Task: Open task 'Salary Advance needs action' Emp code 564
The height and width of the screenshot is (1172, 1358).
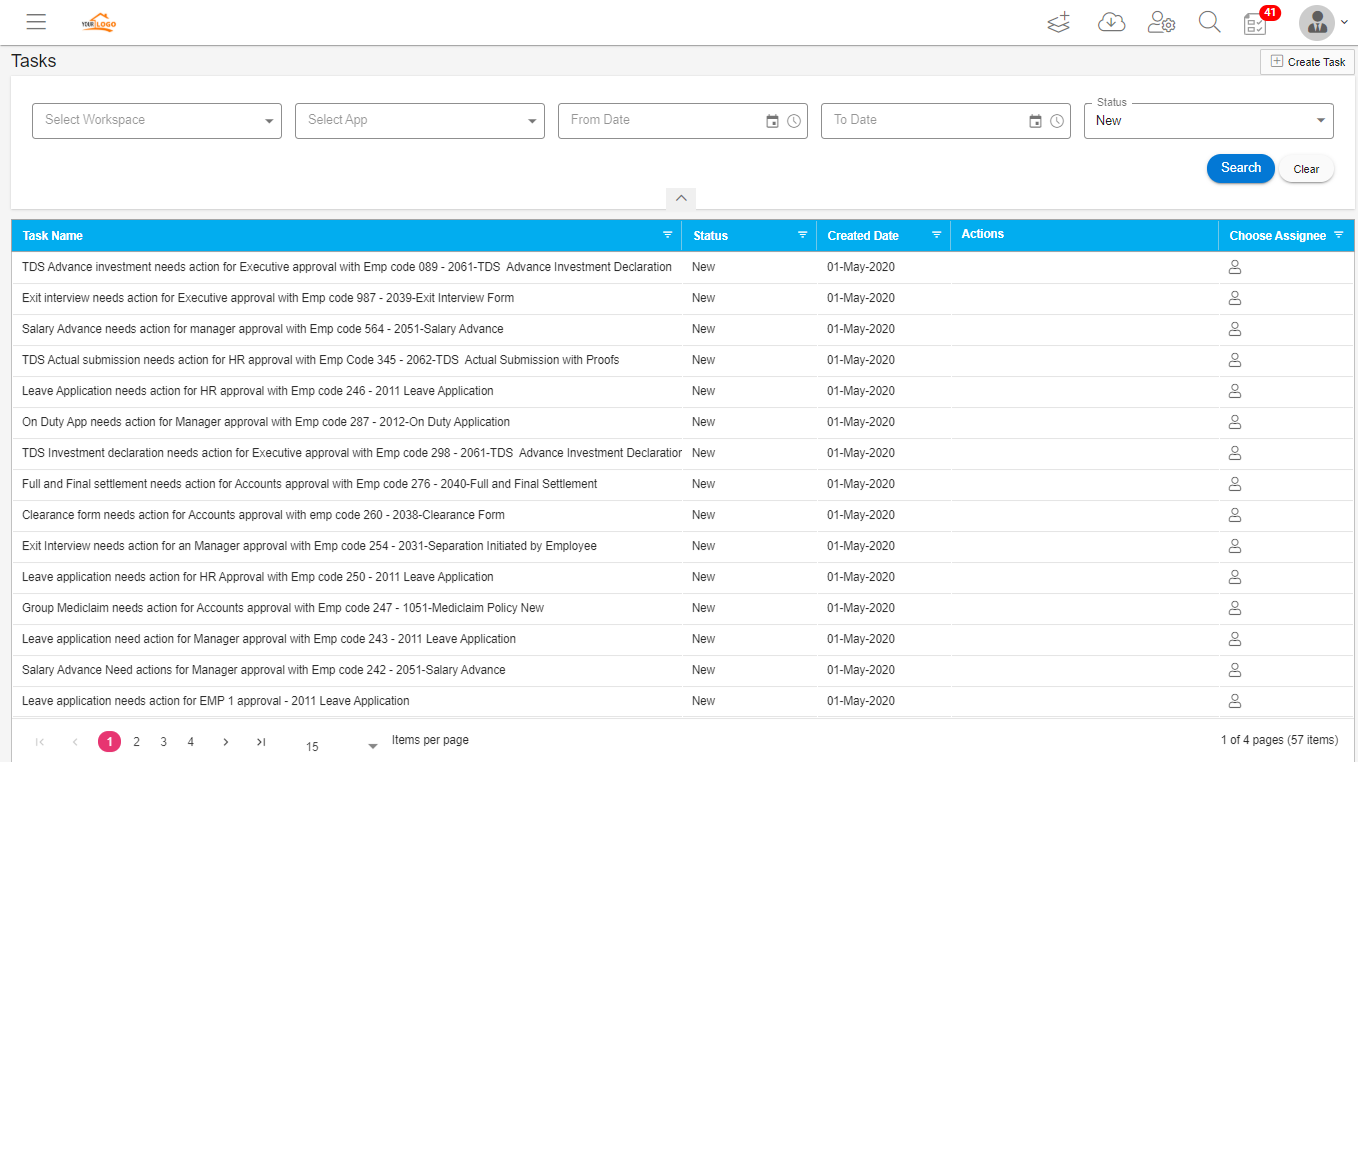Action: click(263, 329)
